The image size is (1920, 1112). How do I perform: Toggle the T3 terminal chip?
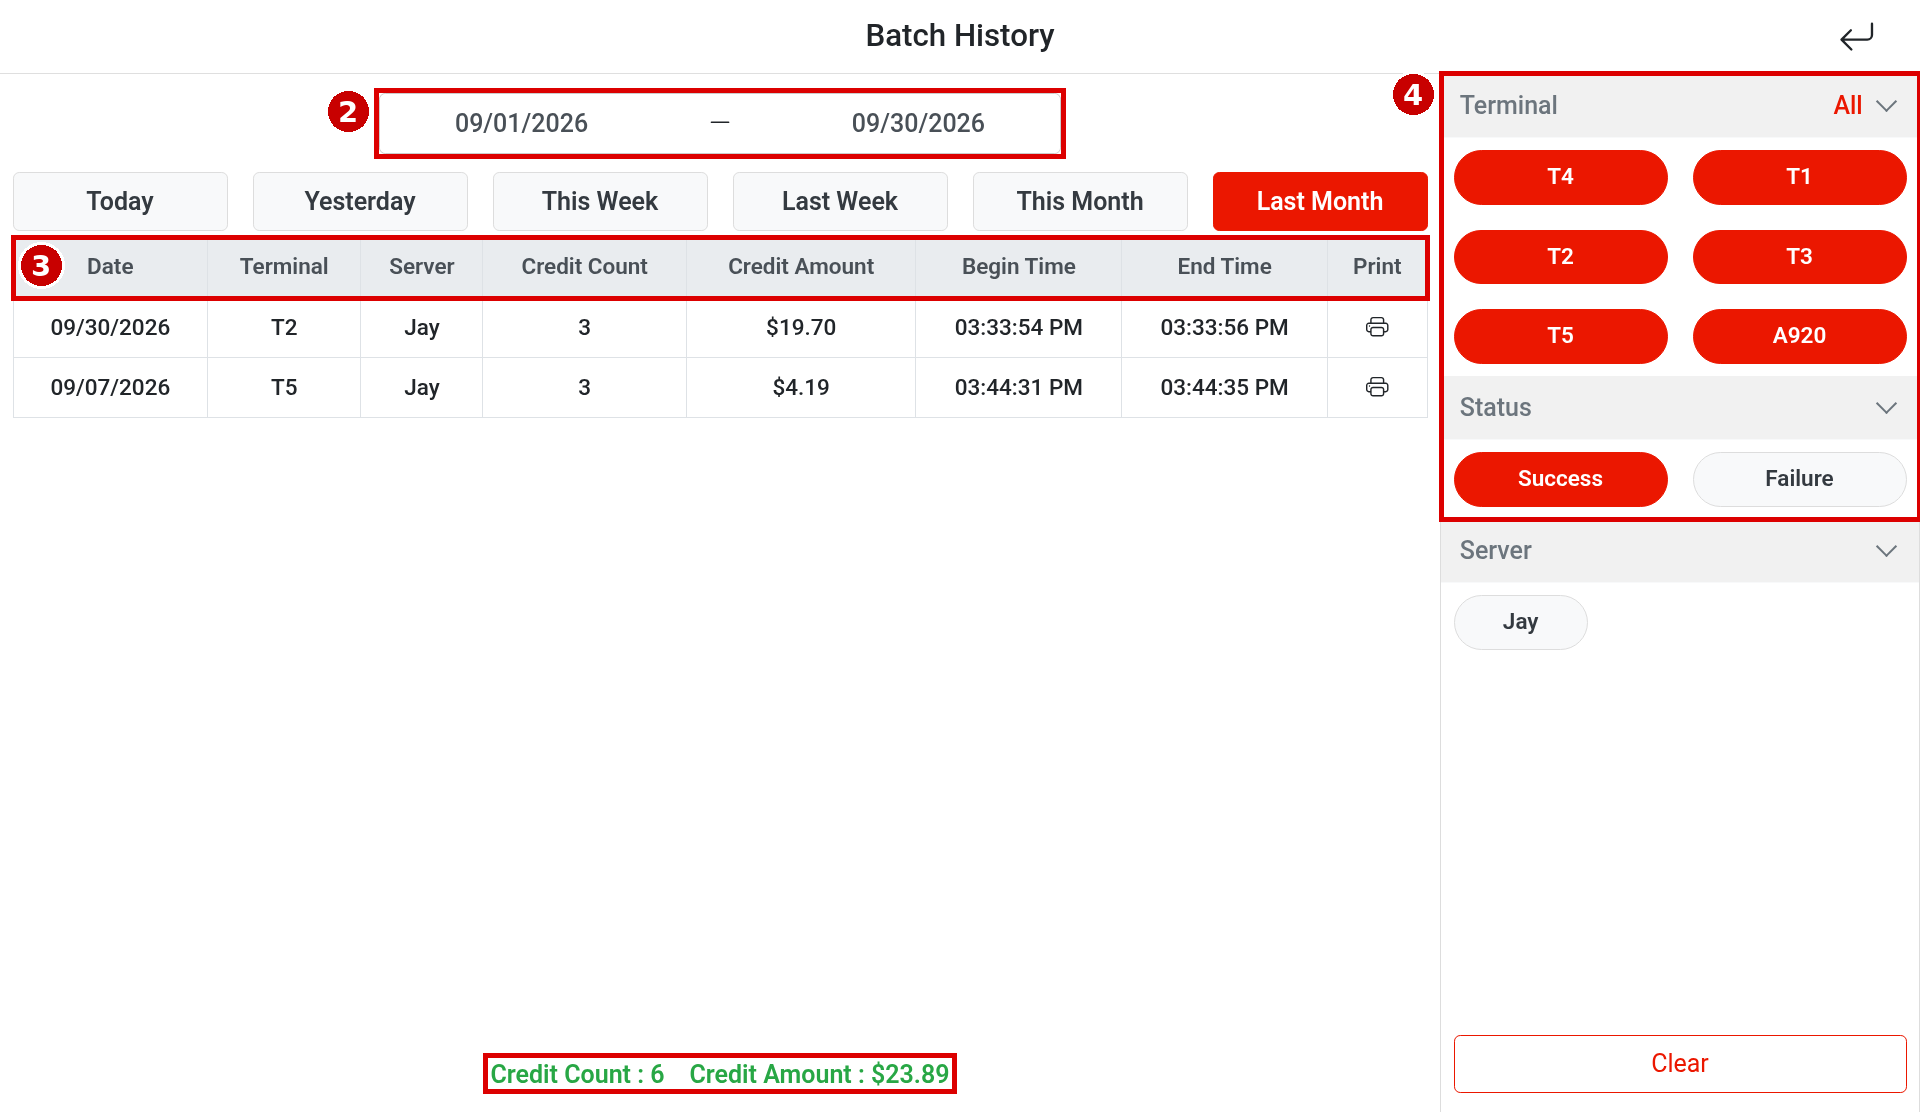point(1799,257)
